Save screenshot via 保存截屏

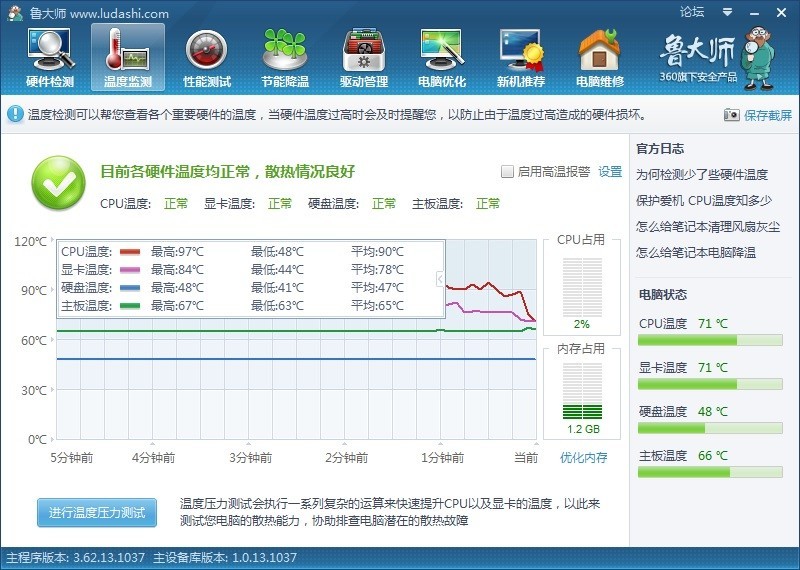click(x=767, y=115)
